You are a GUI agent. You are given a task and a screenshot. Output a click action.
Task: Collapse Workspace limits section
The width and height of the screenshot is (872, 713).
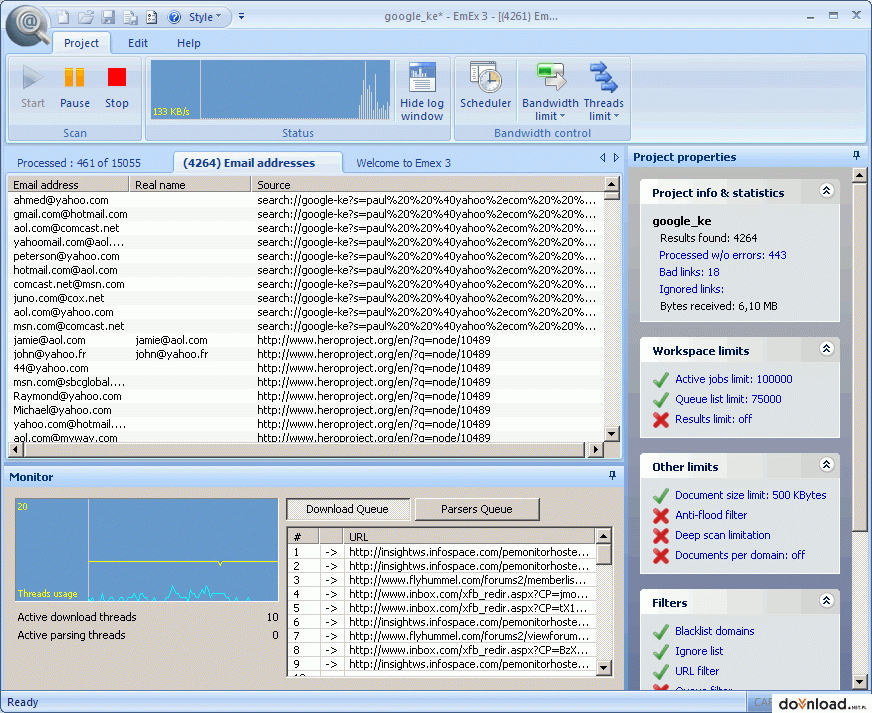826,349
